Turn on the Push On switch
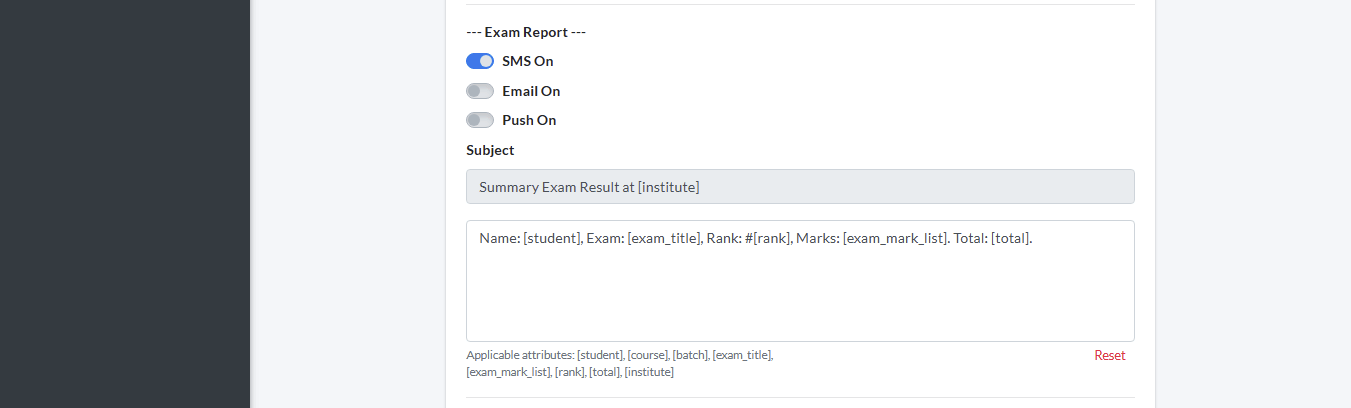Image resolution: width=1351 pixels, height=408 pixels. [x=480, y=120]
